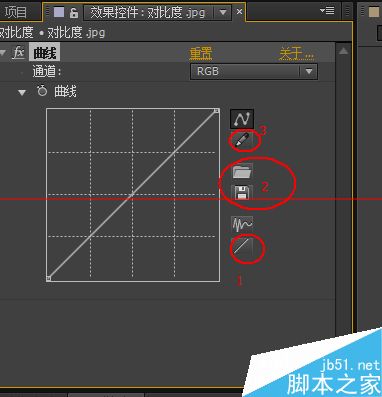This screenshot has width=382, height=397.
Task: Toggle the stopwatch next to 曲线 property
Action: [42, 91]
